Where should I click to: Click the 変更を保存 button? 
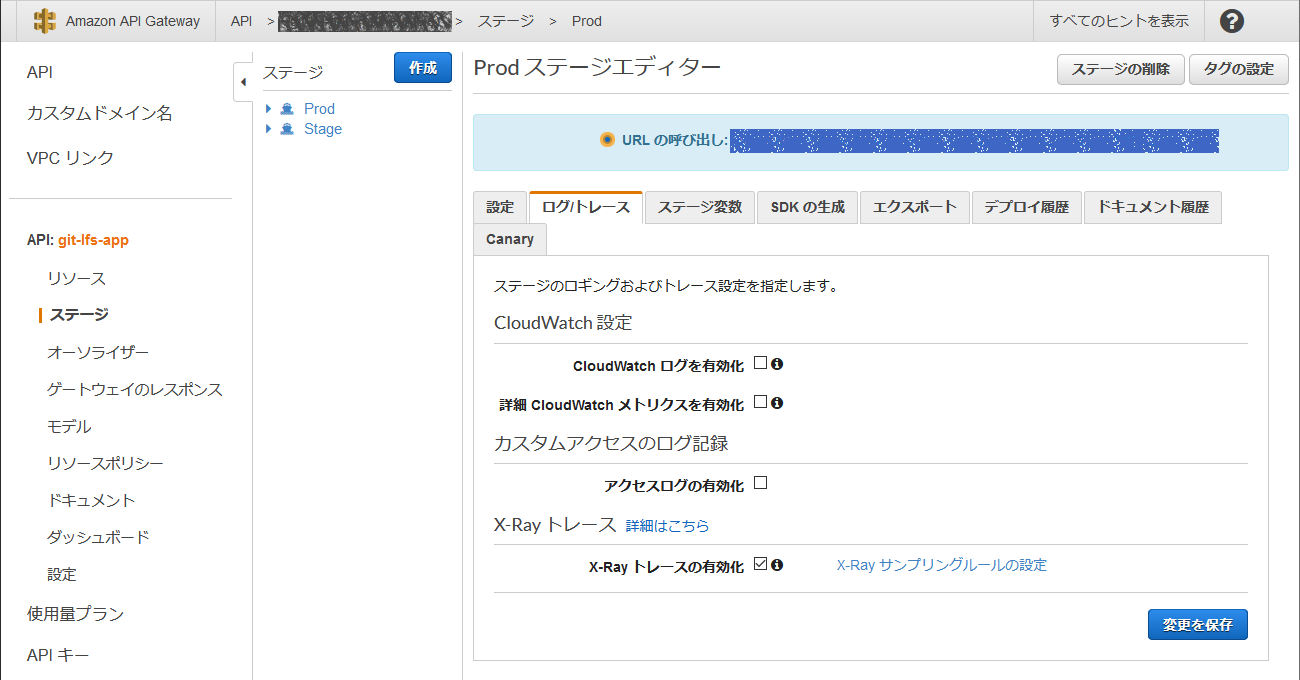click(1197, 624)
